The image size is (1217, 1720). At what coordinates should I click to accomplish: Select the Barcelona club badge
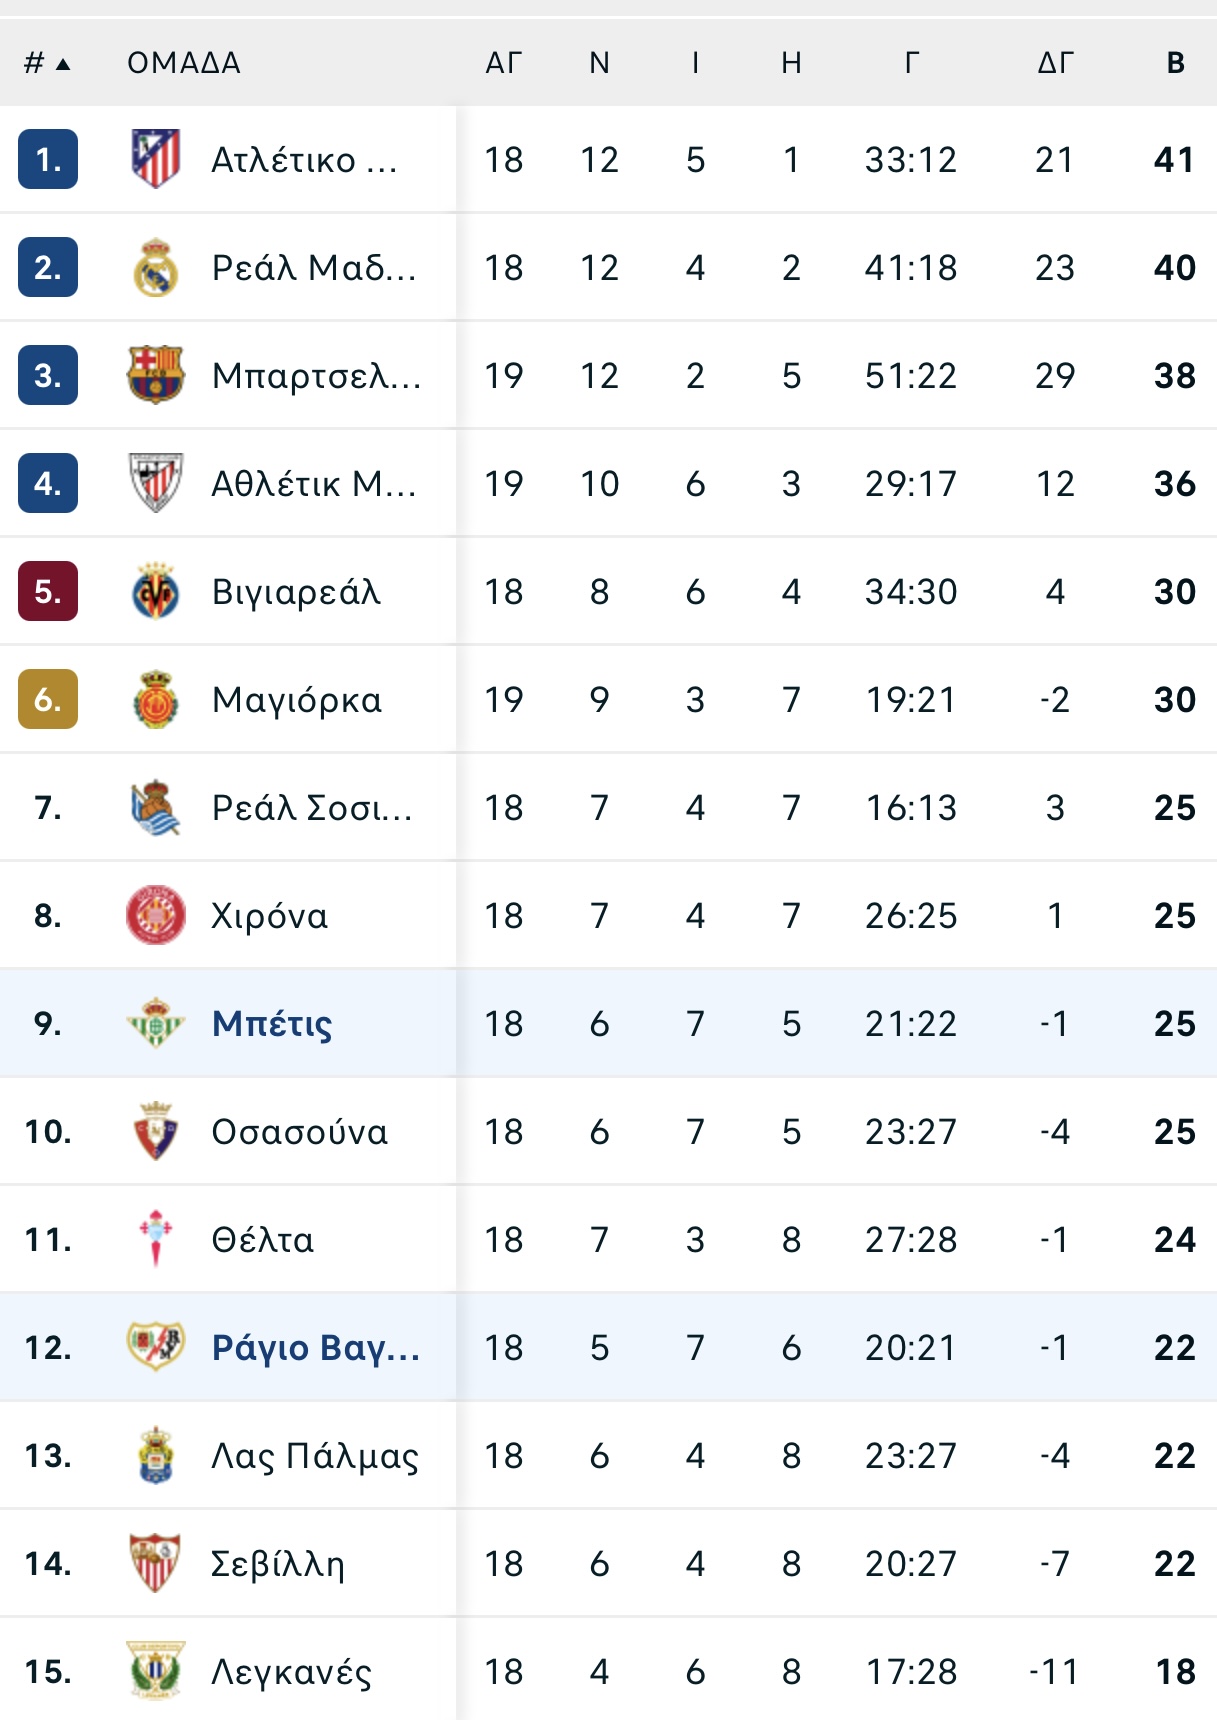pyautogui.click(x=156, y=375)
